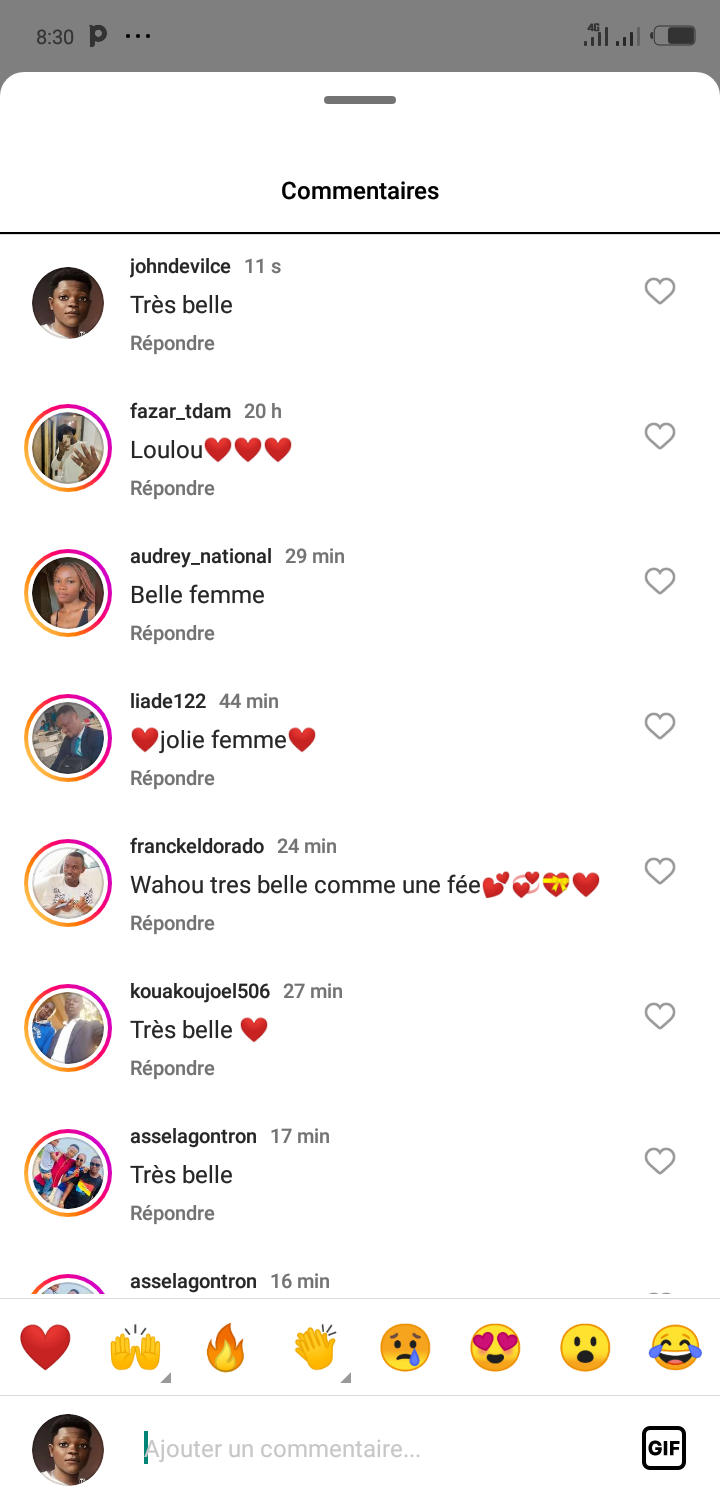
Task: Tap the raised hands emoji reaction
Action: point(135,1347)
